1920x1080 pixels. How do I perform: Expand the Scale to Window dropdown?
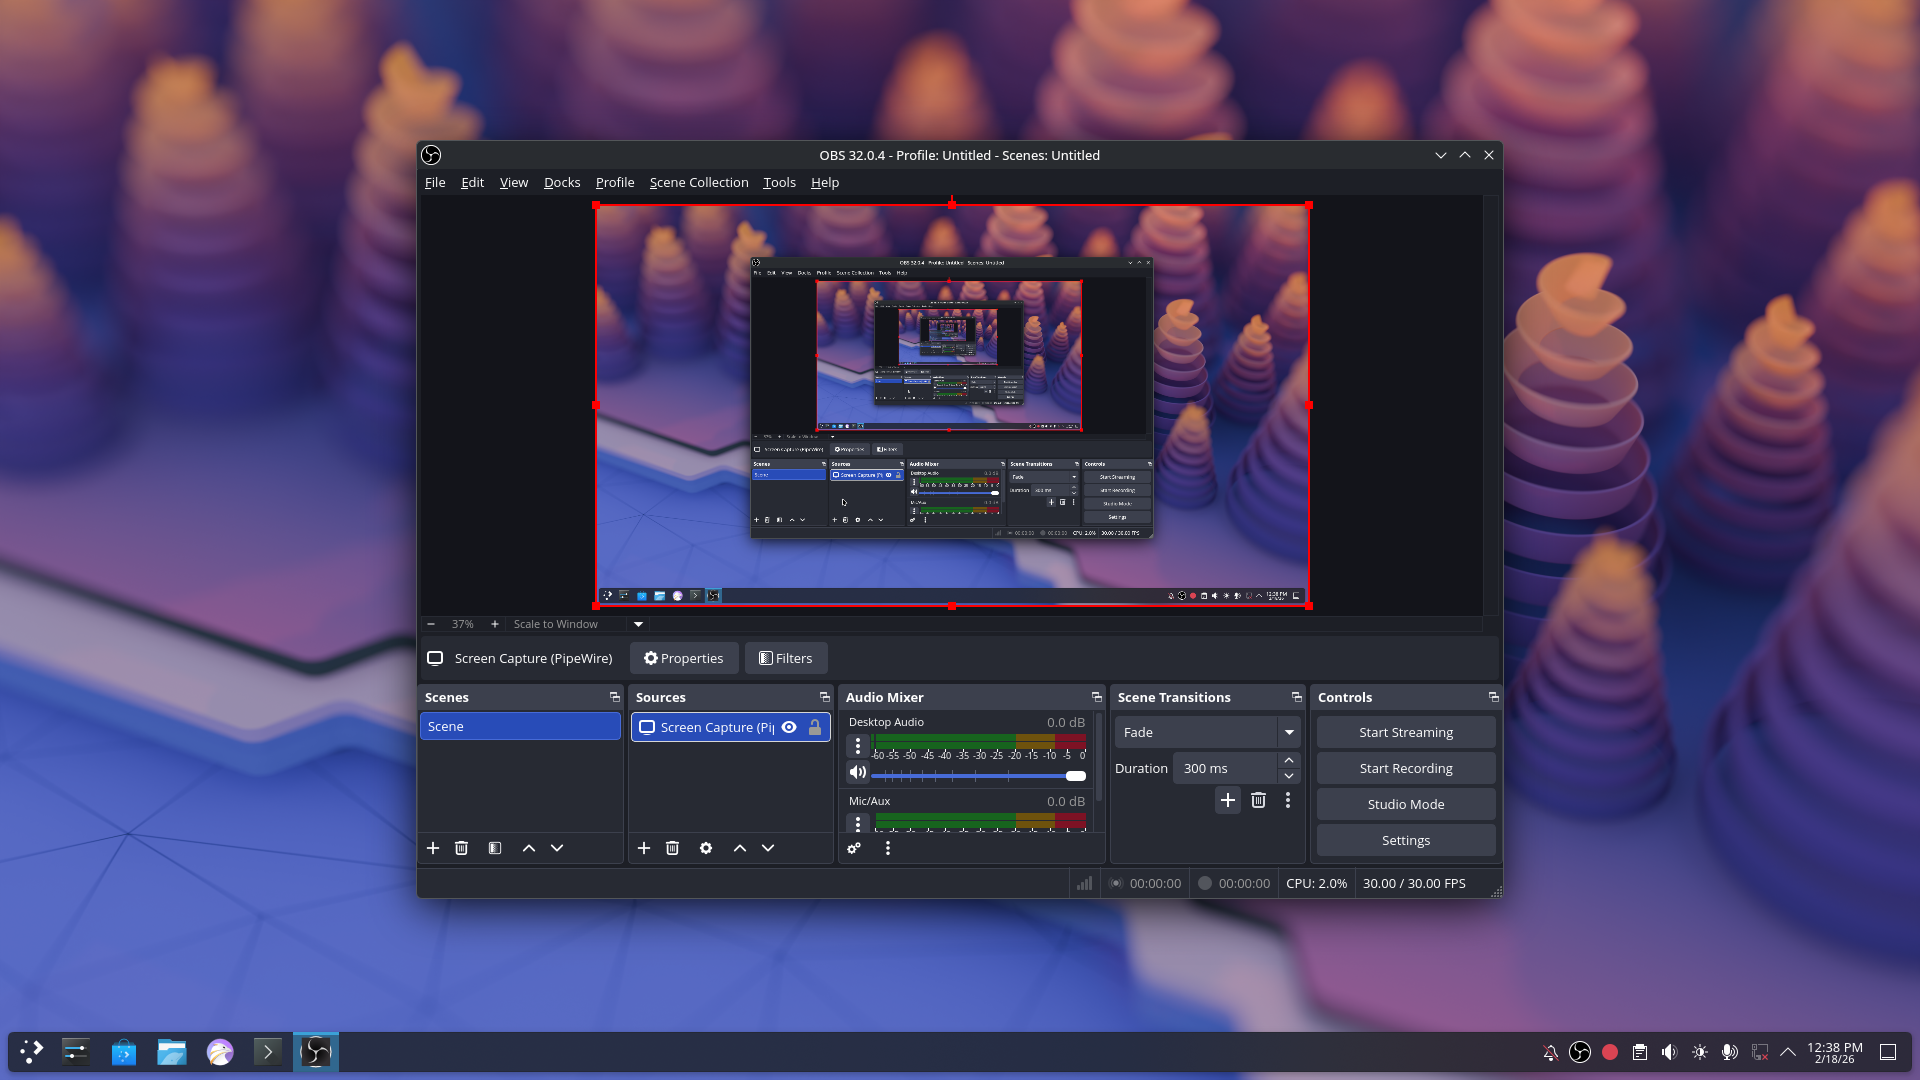638,624
